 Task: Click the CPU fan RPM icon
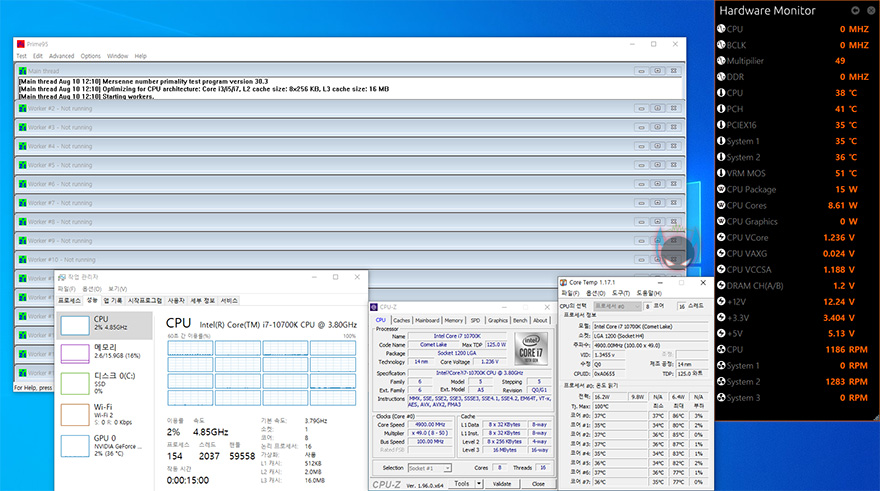tap(721, 349)
